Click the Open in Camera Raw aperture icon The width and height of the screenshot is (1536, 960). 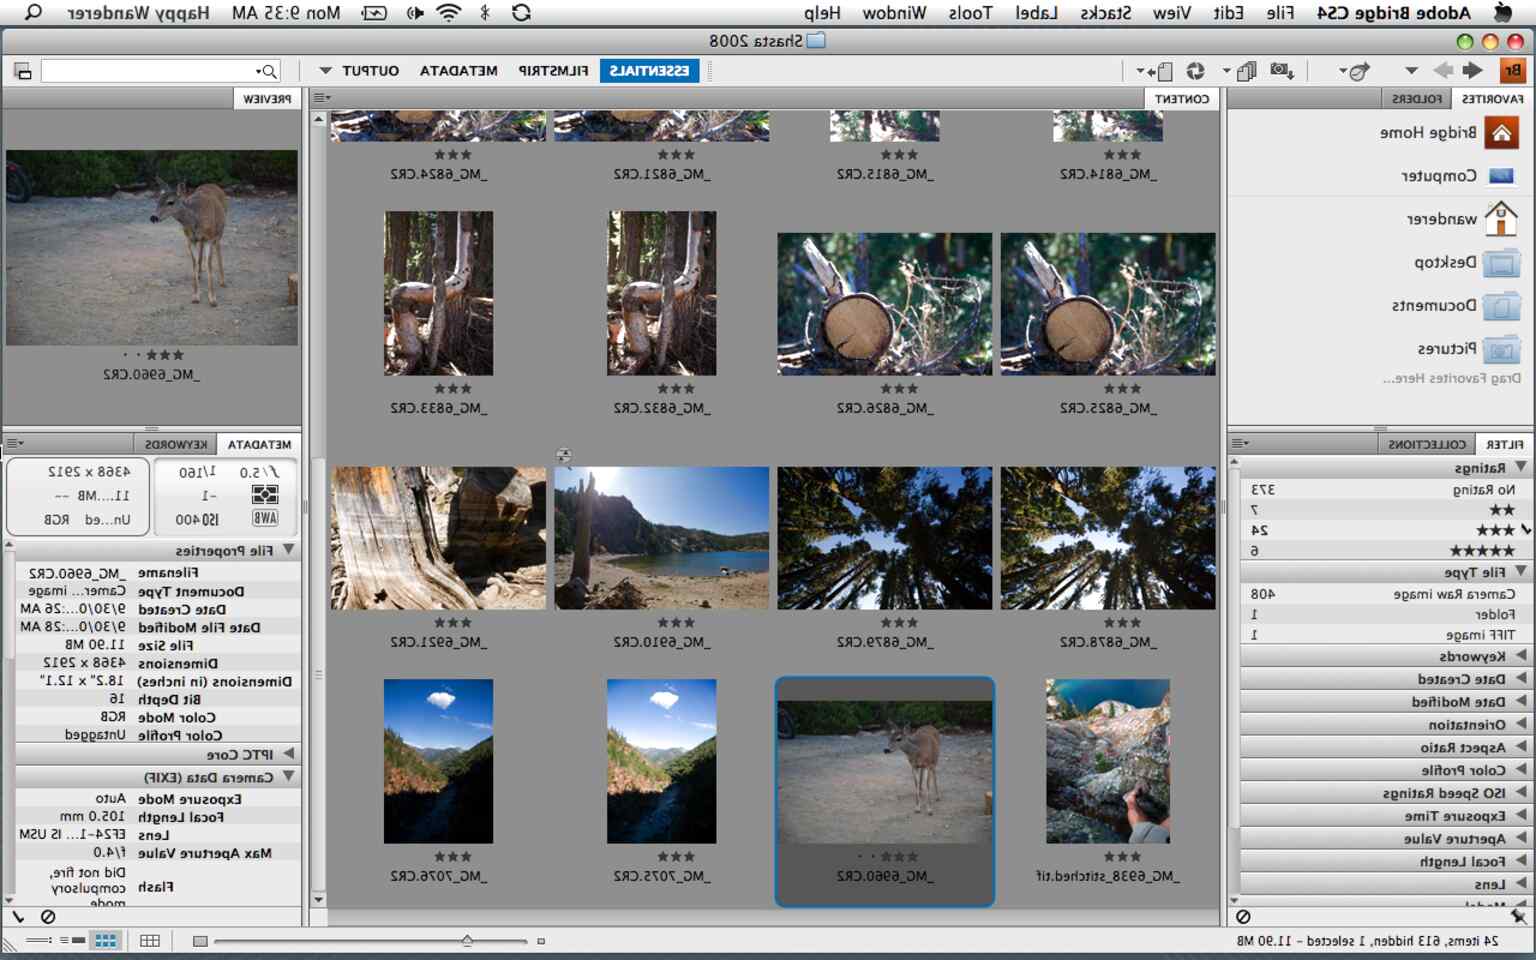tap(1195, 71)
